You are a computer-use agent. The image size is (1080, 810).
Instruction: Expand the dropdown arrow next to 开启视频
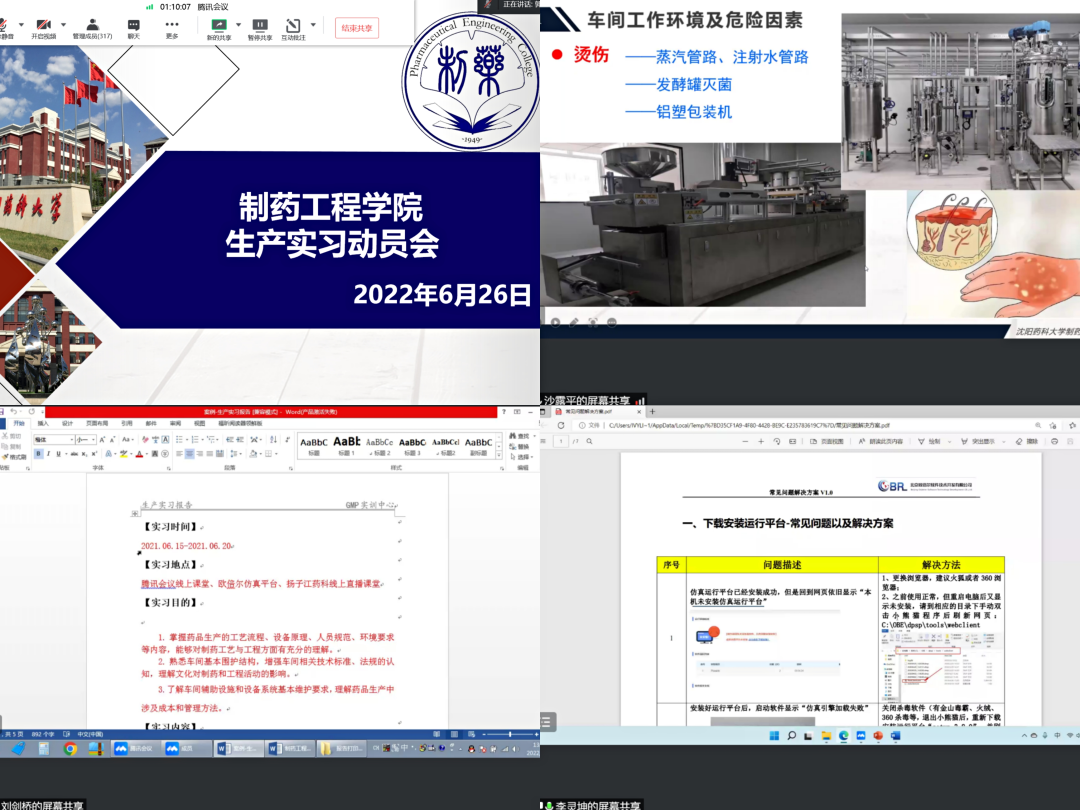63,24
